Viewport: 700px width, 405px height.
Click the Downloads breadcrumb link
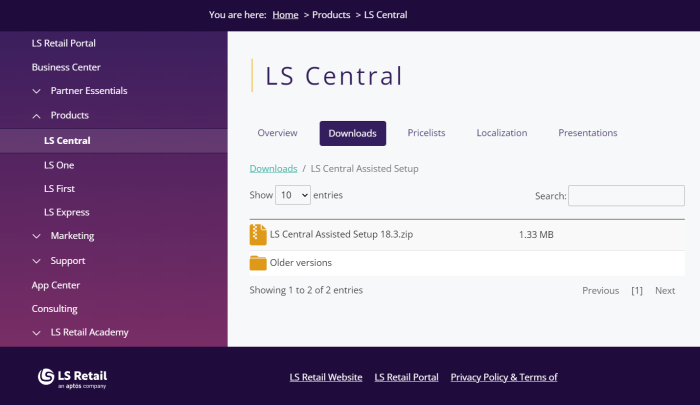(x=273, y=169)
